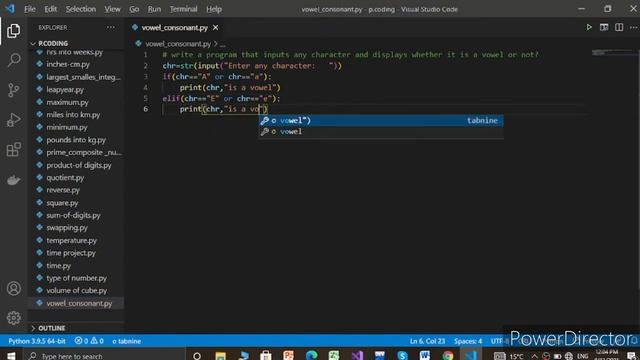Image resolution: width=640 pixels, height=360 pixels.
Task: Click vowel_consonant.py in the breadcrumb
Action: [x=178, y=44]
